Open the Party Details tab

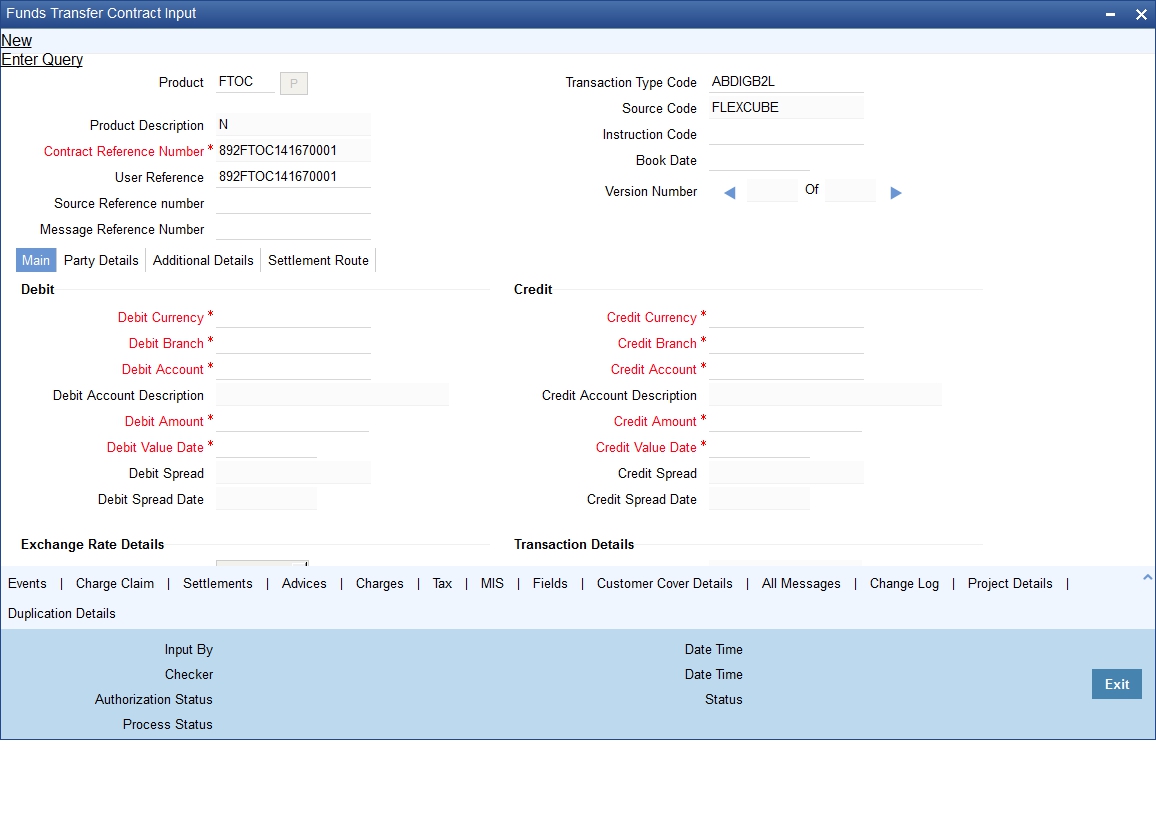point(101,260)
